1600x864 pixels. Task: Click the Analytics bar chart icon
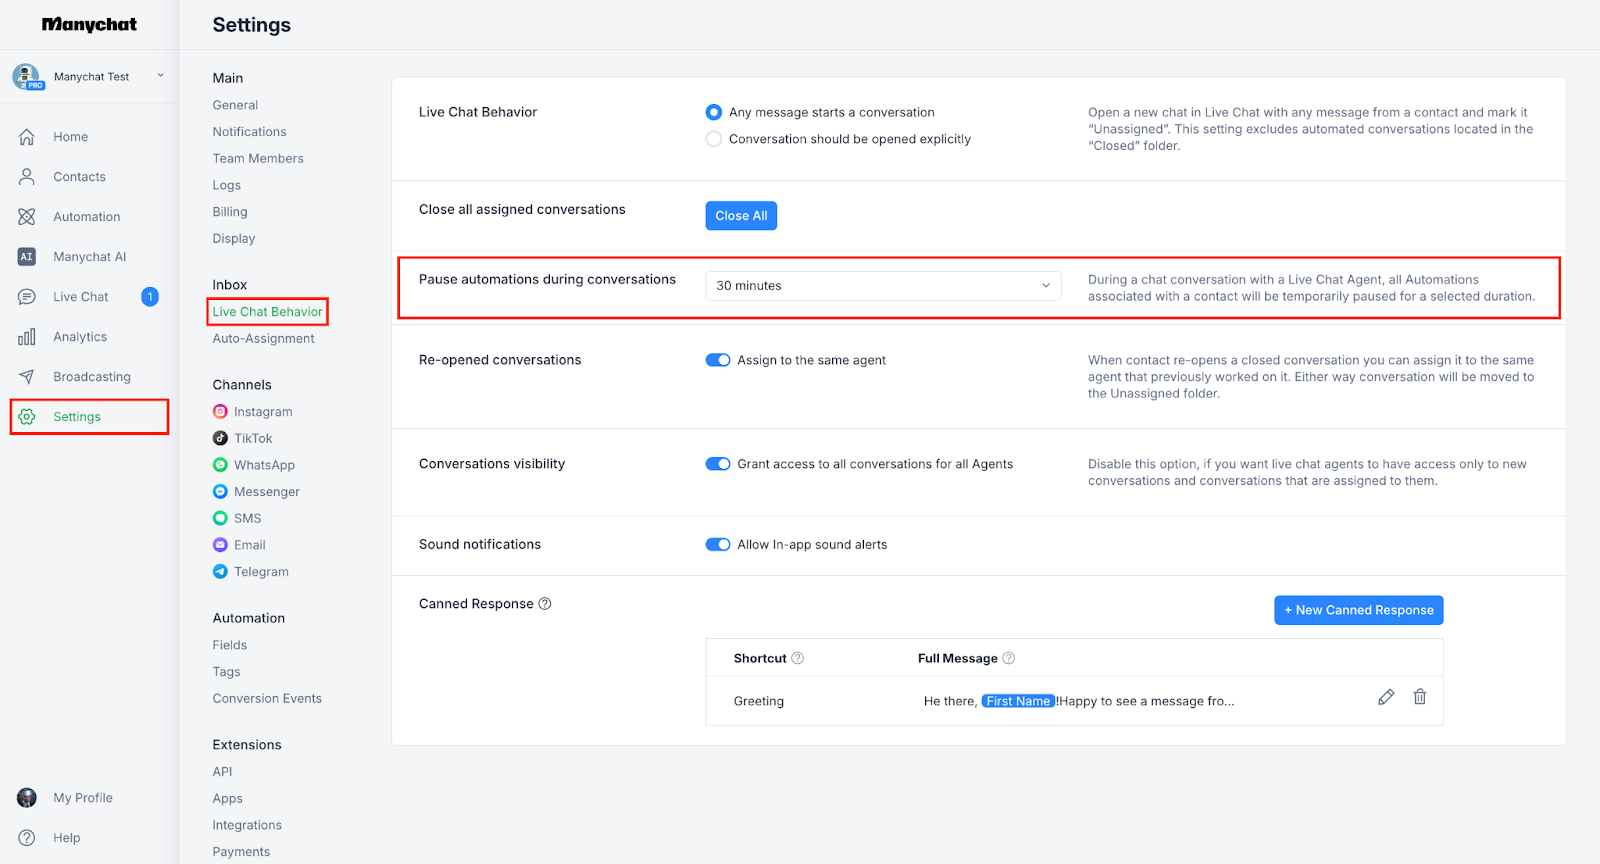(27, 337)
